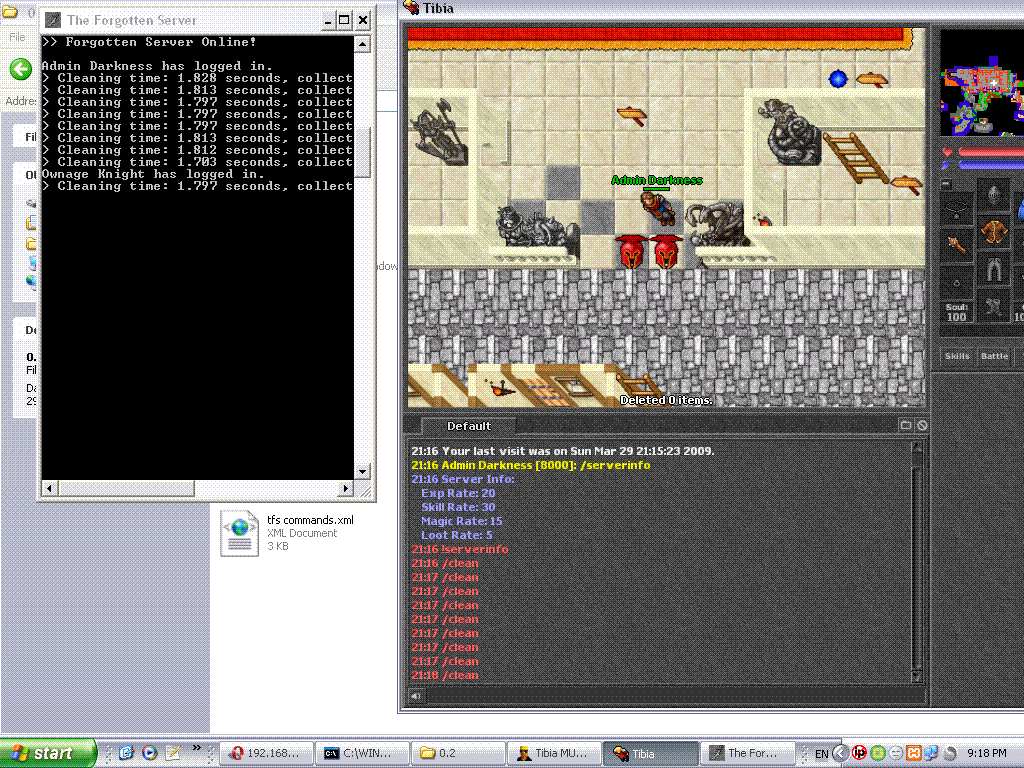Click the axe-wielding statue on the left wall
Viewport: 1024px width, 768px height.
(x=441, y=133)
